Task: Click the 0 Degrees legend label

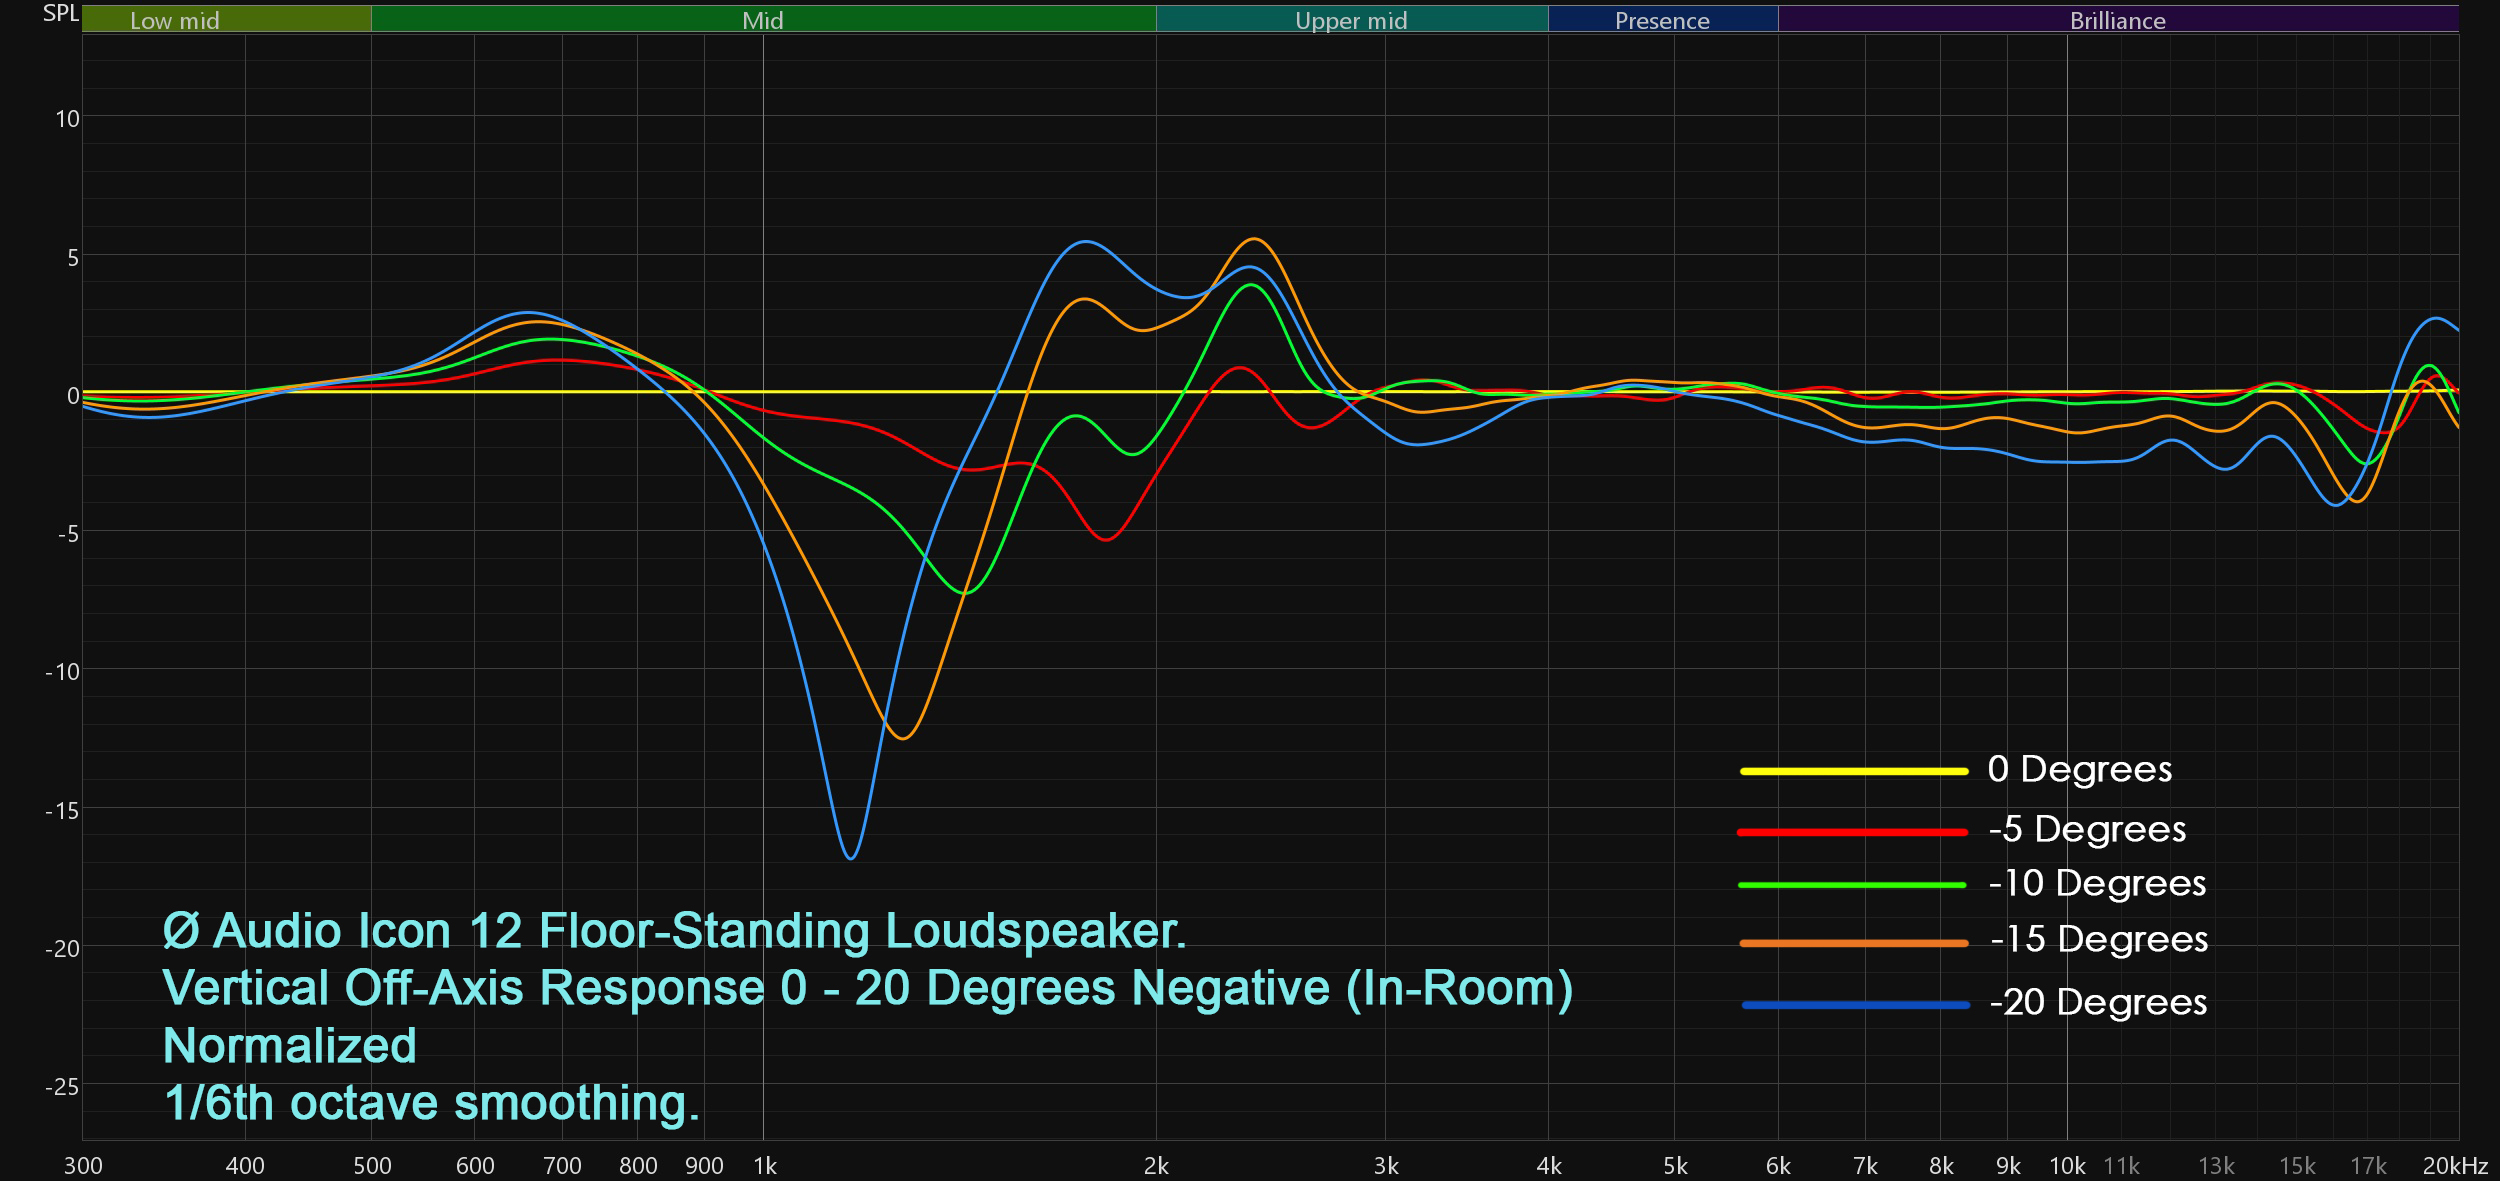Action: point(2079,769)
